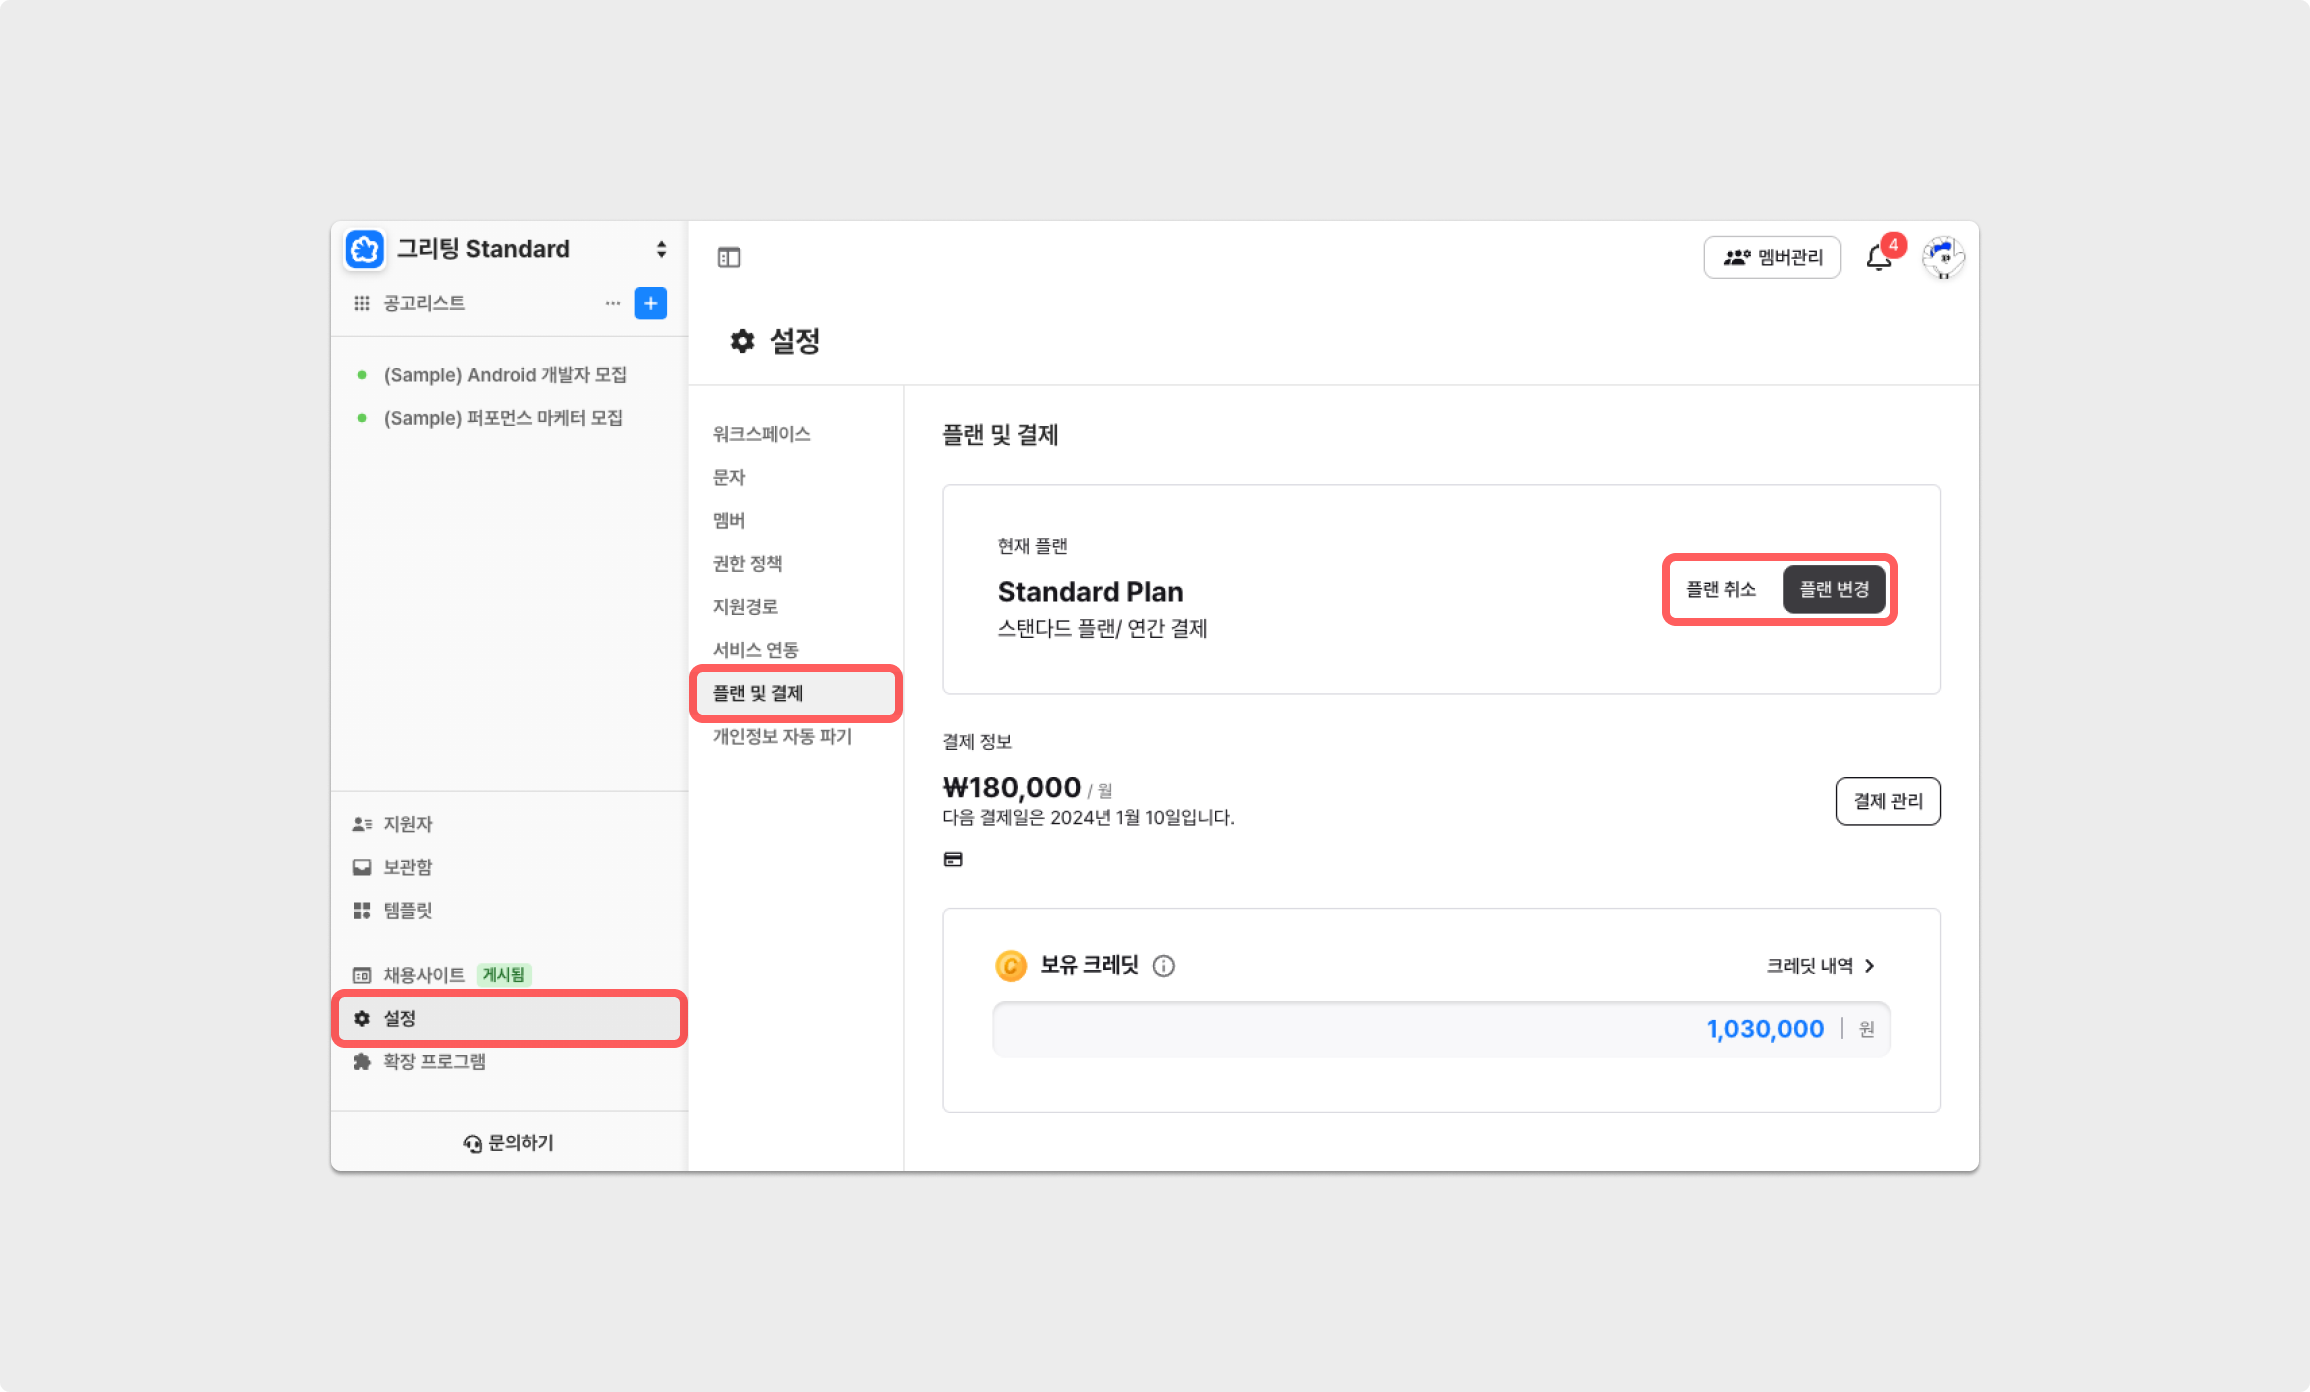Open the notifications bell

tap(1878, 259)
